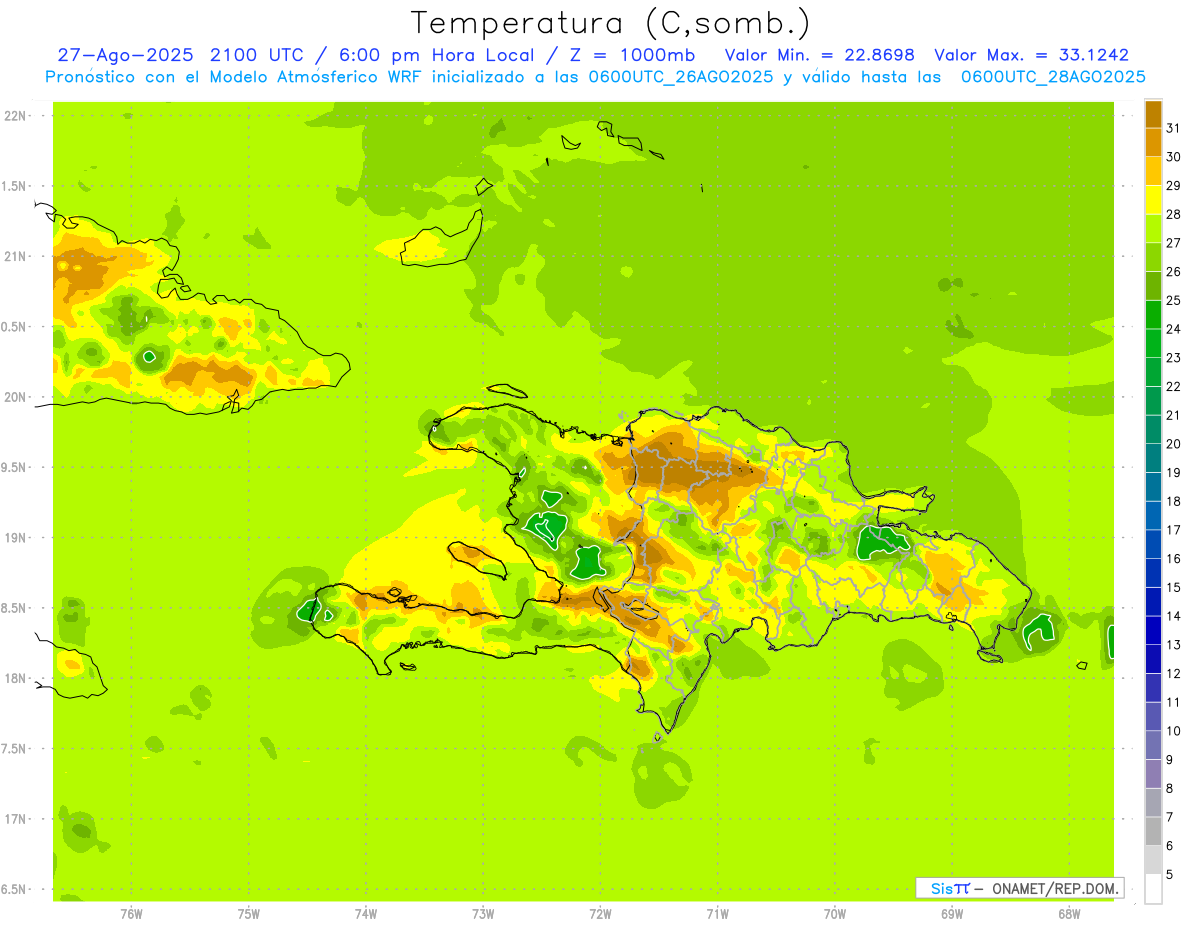Click the color scale value "16"
The width and height of the screenshot is (1200, 927).
click(x=1173, y=559)
